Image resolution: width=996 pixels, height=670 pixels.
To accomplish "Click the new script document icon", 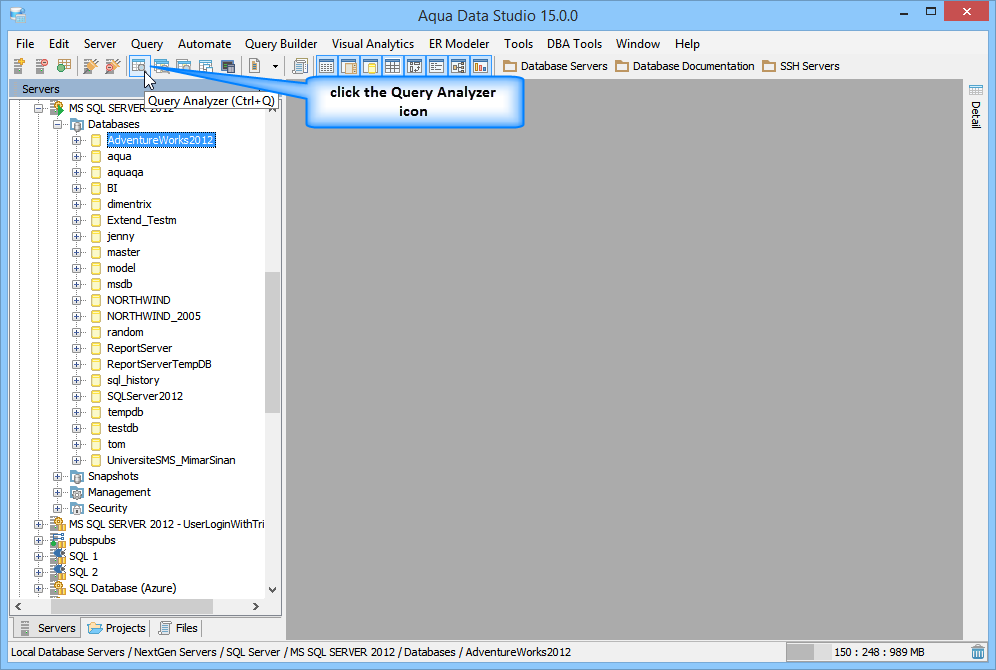I will pos(255,65).
